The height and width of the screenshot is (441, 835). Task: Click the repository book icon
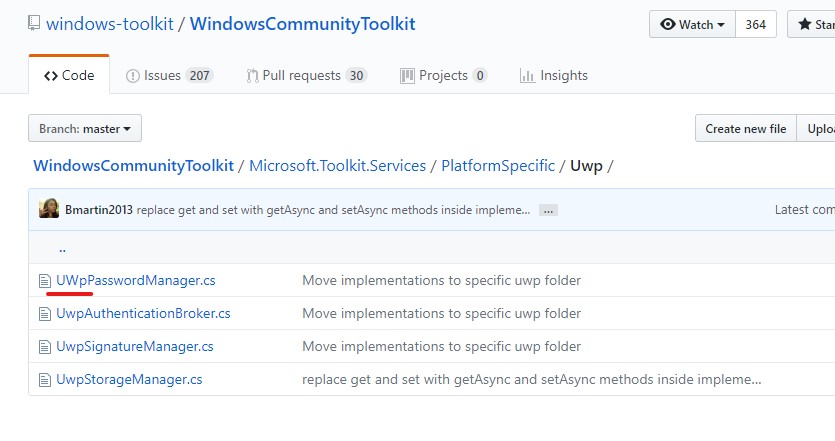pos(34,23)
